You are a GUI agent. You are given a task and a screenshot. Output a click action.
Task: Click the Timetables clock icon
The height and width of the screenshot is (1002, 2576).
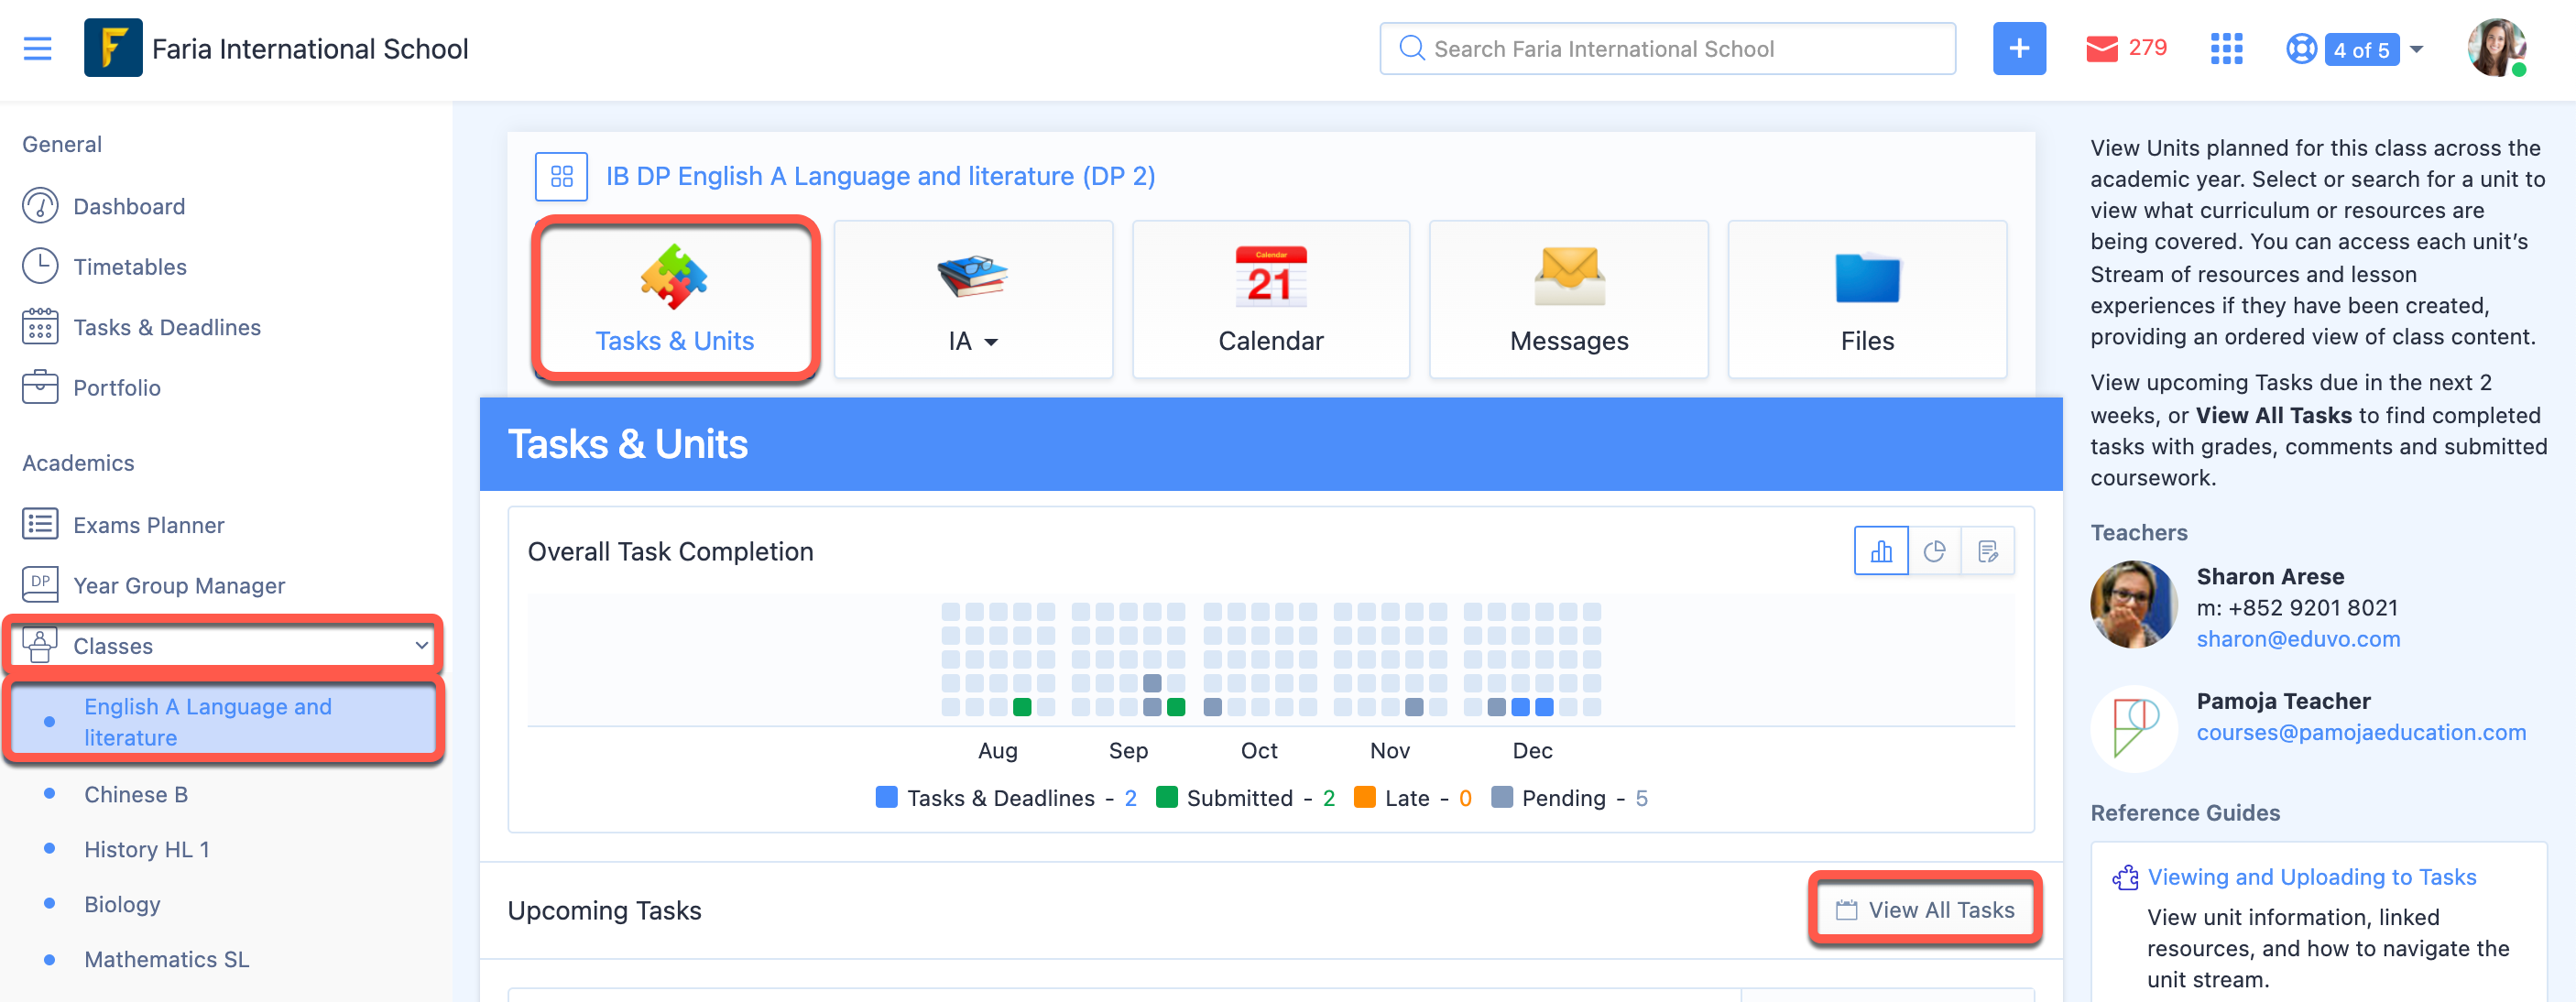click(40, 266)
